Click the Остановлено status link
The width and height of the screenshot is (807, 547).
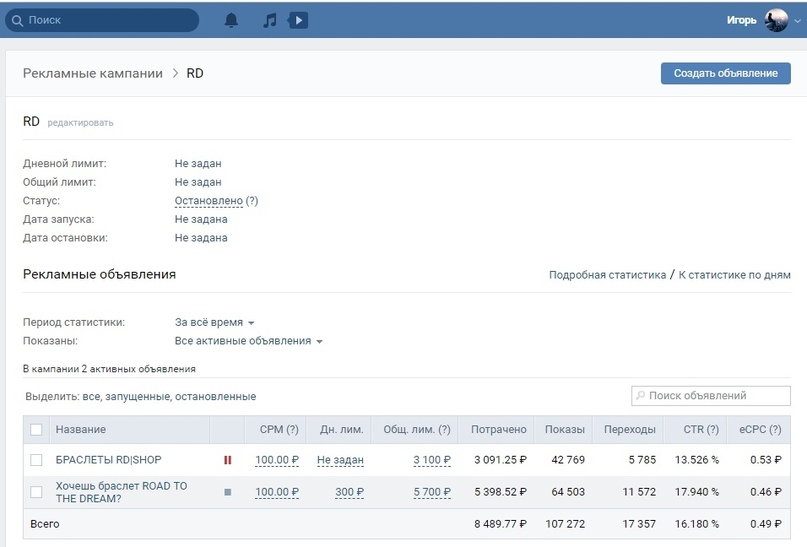[208, 200]
